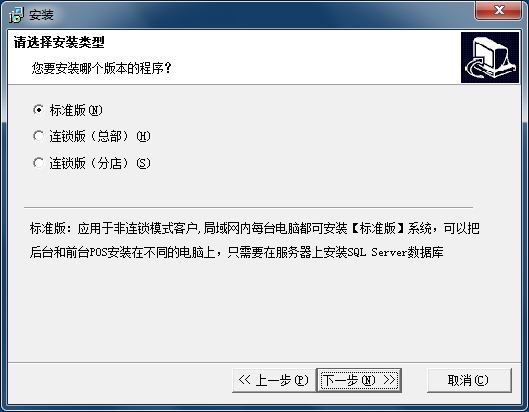The height and width of the screenshot is (412, 529).
Task: Click the installer icon in the title bar
Action: 16,15
